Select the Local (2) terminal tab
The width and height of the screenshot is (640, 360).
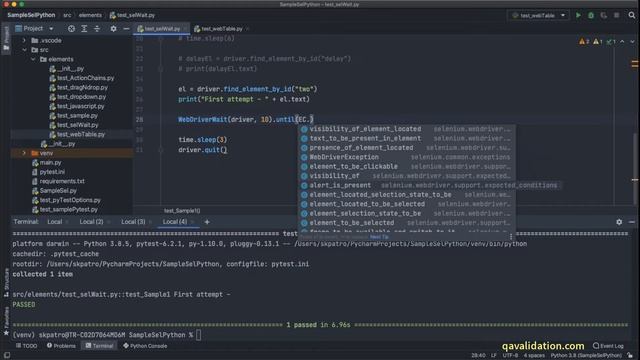coord(91,222)
